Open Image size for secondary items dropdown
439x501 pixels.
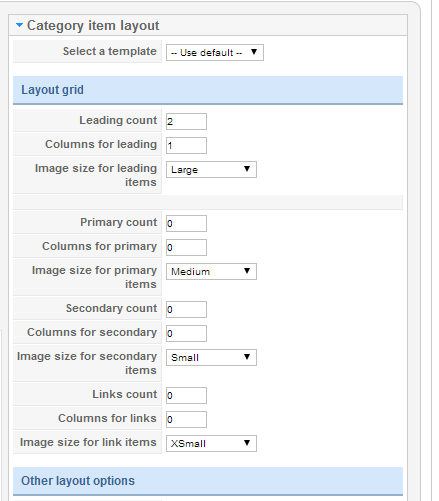point(211,358)
